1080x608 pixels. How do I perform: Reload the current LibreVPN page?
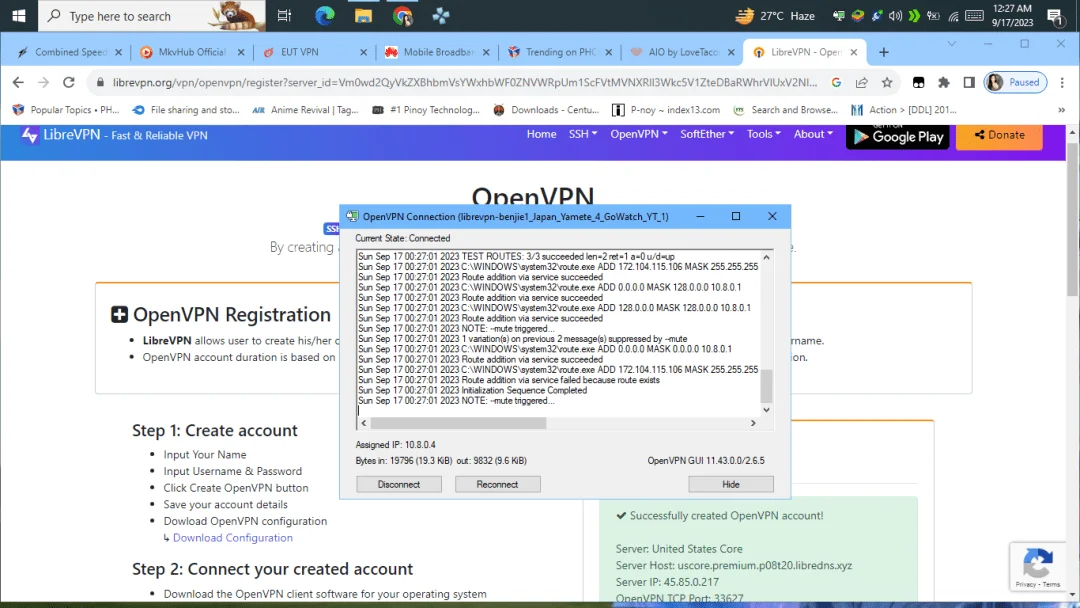click(x=69, y=82)
